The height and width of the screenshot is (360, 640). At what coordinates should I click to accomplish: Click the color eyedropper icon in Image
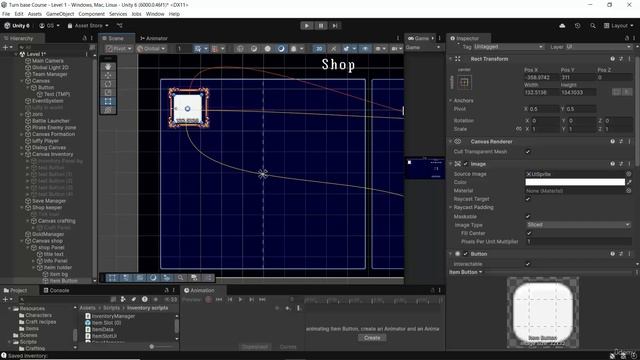pos(629,182)
